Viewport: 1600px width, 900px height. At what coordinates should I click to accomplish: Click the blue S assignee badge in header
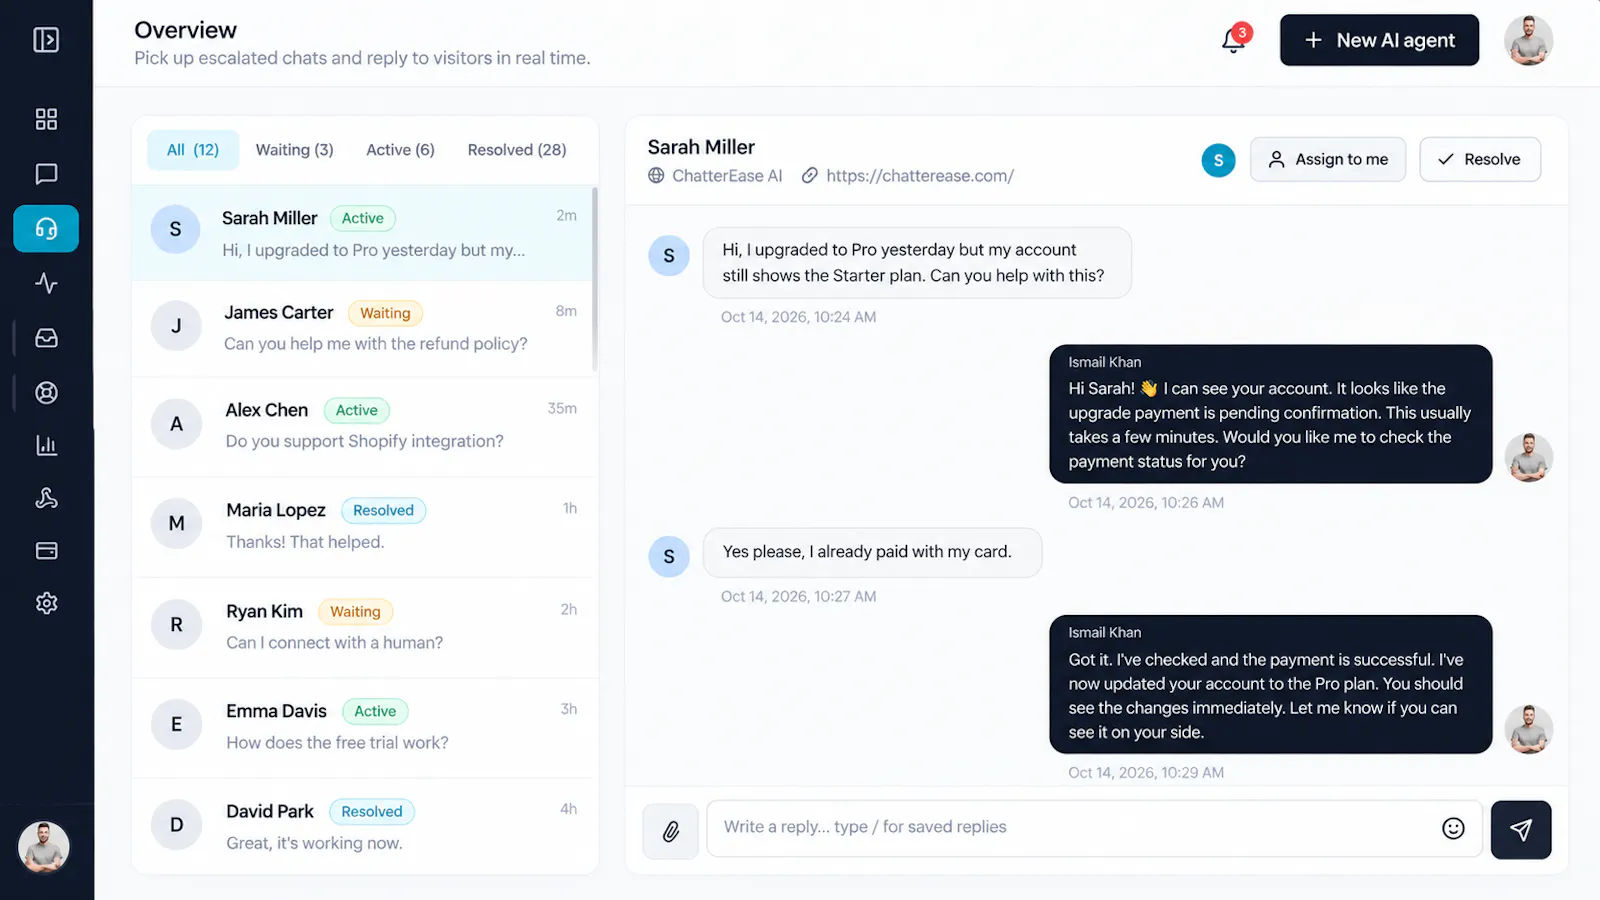click(1218, 160)
